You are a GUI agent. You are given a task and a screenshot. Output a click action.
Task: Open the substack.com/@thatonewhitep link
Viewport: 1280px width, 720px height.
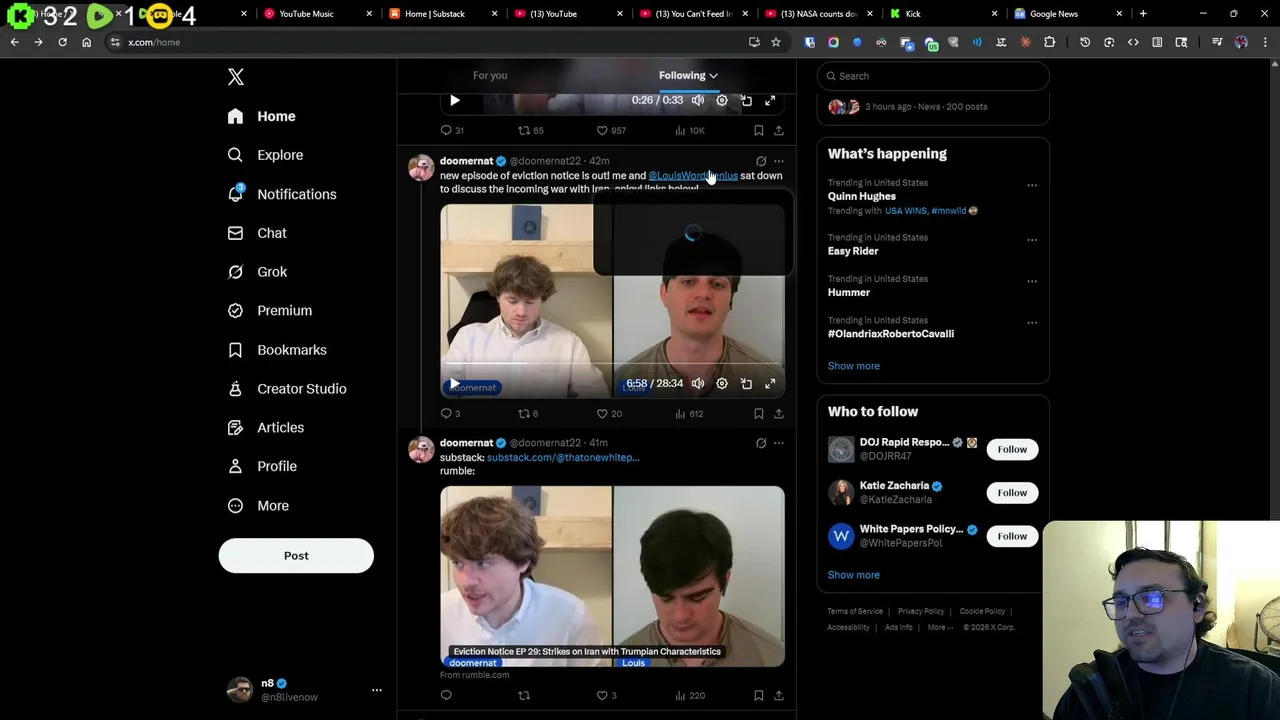(563, 458)
